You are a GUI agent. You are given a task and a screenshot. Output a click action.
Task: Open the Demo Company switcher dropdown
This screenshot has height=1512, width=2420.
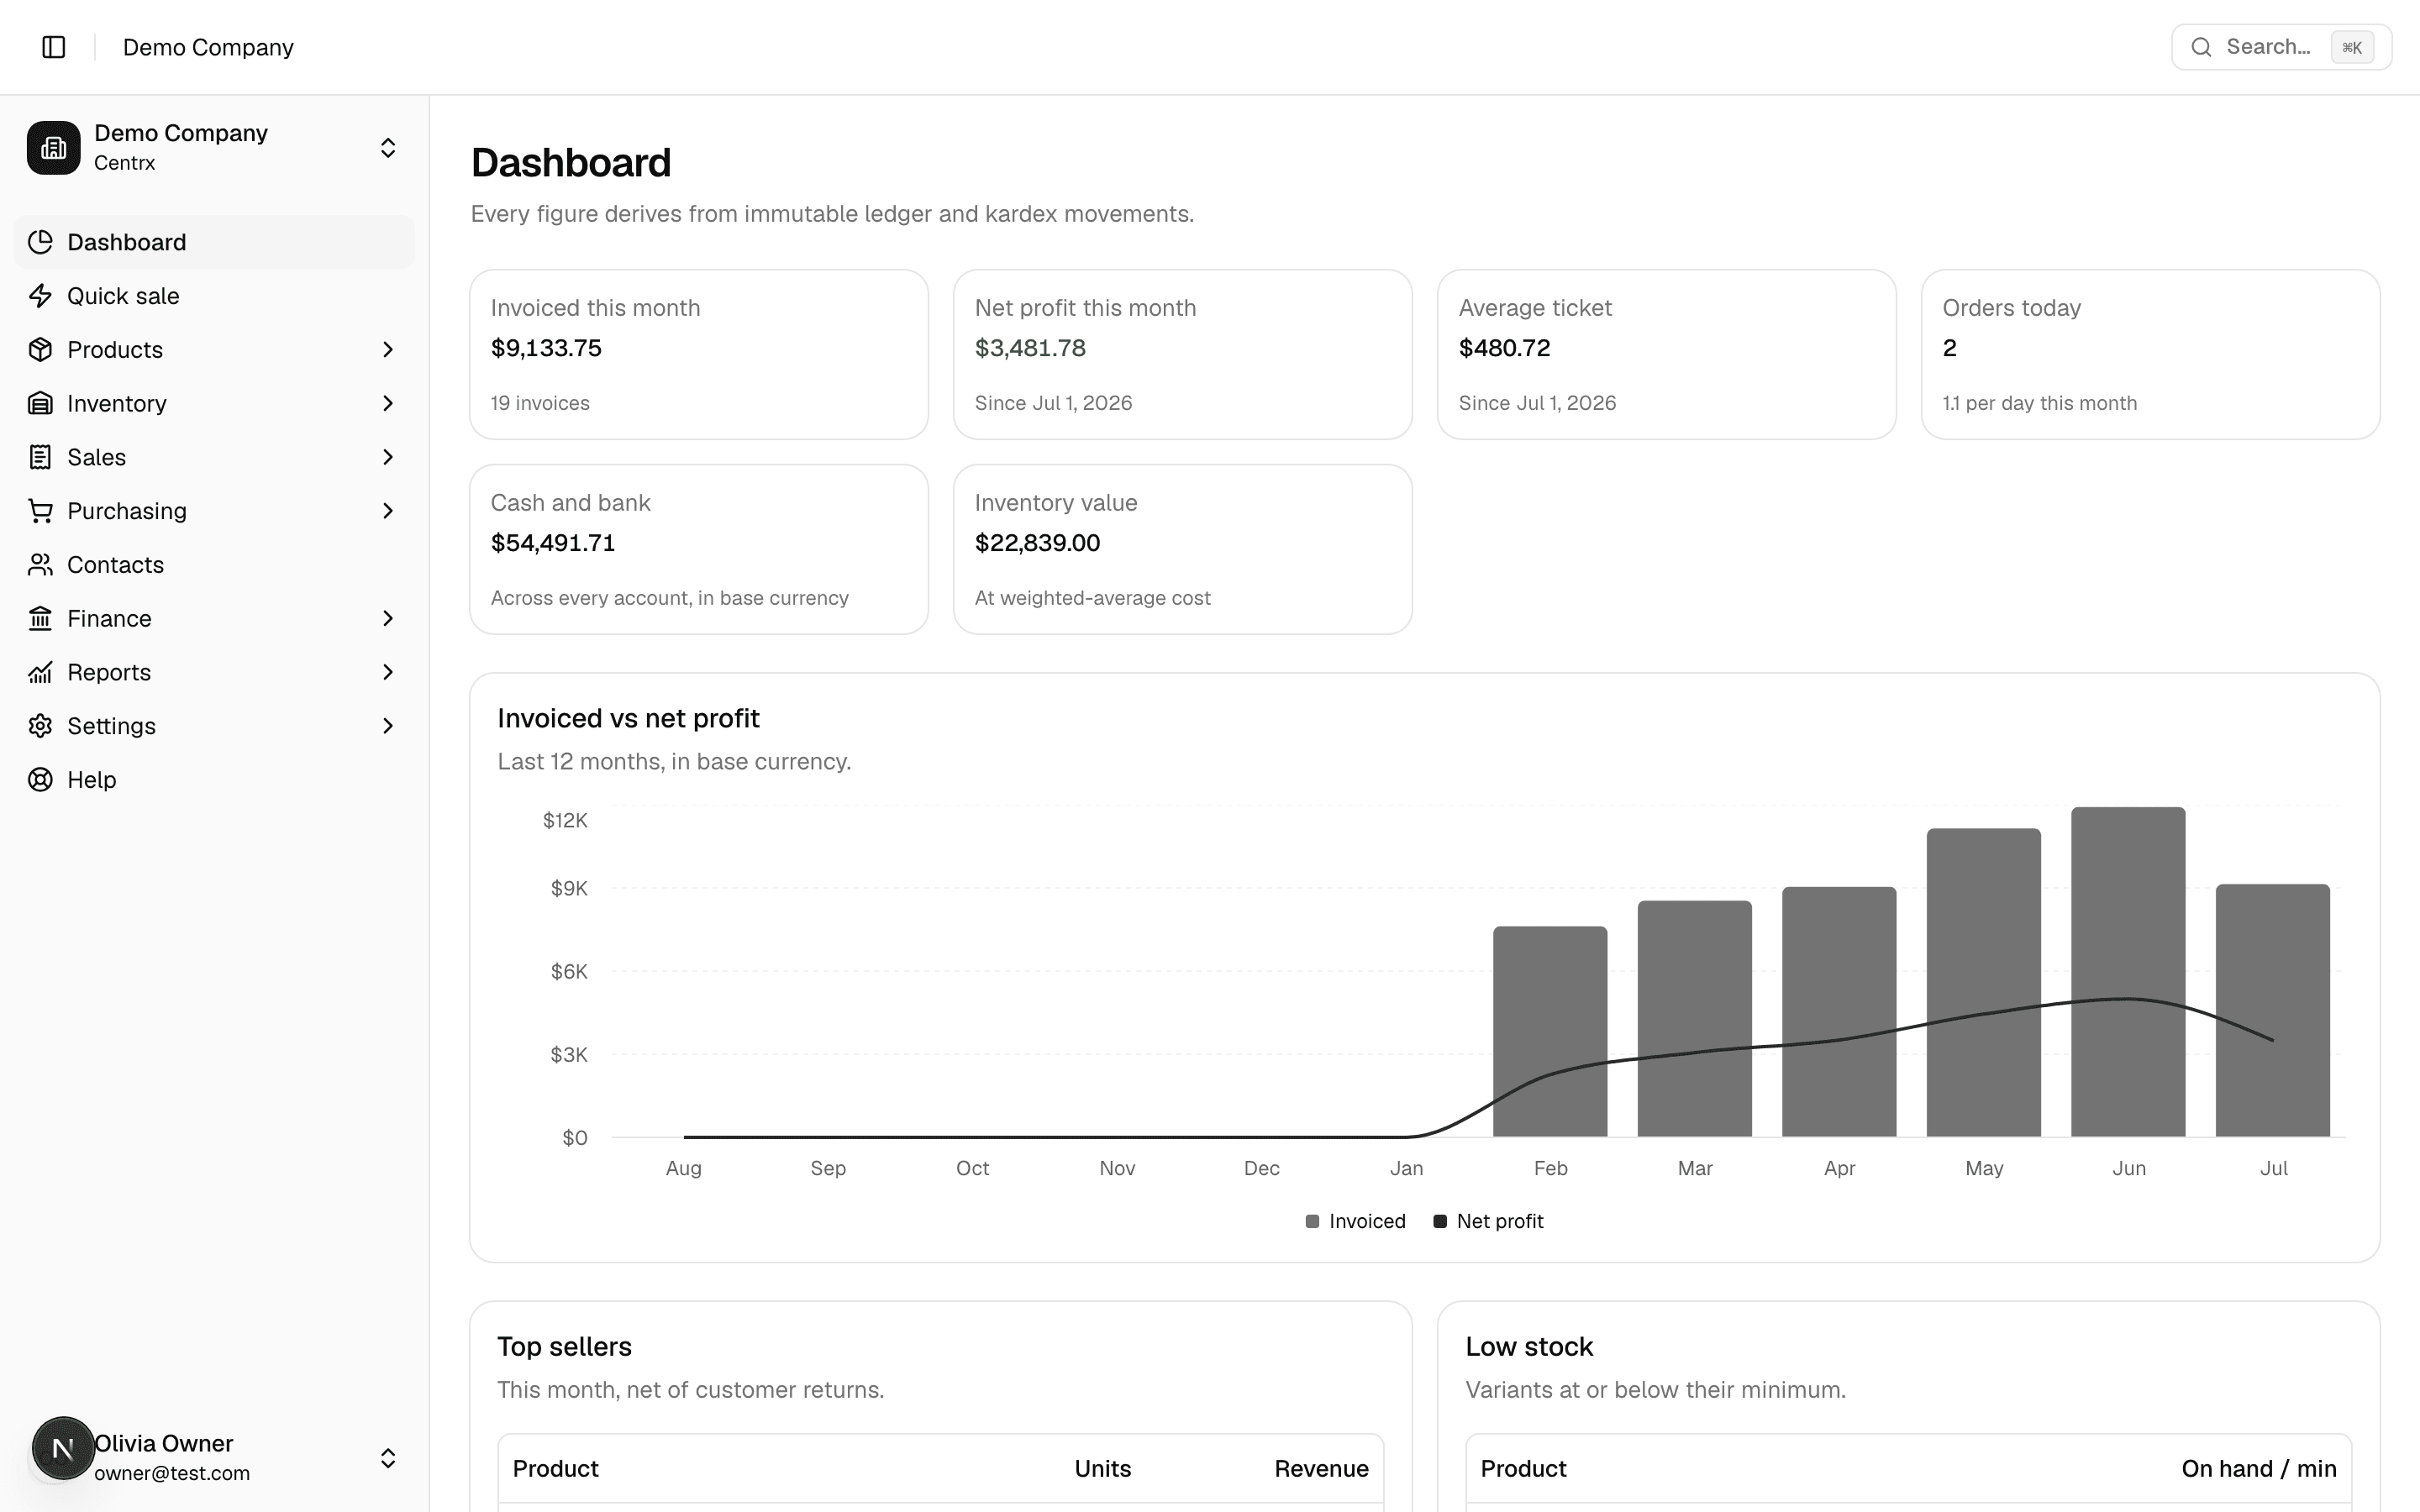click(214, 148)
